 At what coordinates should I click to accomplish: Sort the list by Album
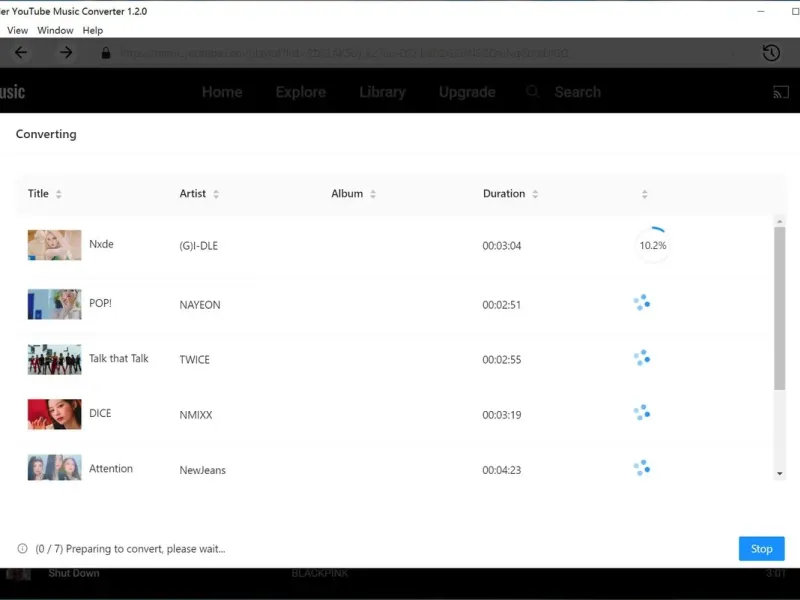373,194
